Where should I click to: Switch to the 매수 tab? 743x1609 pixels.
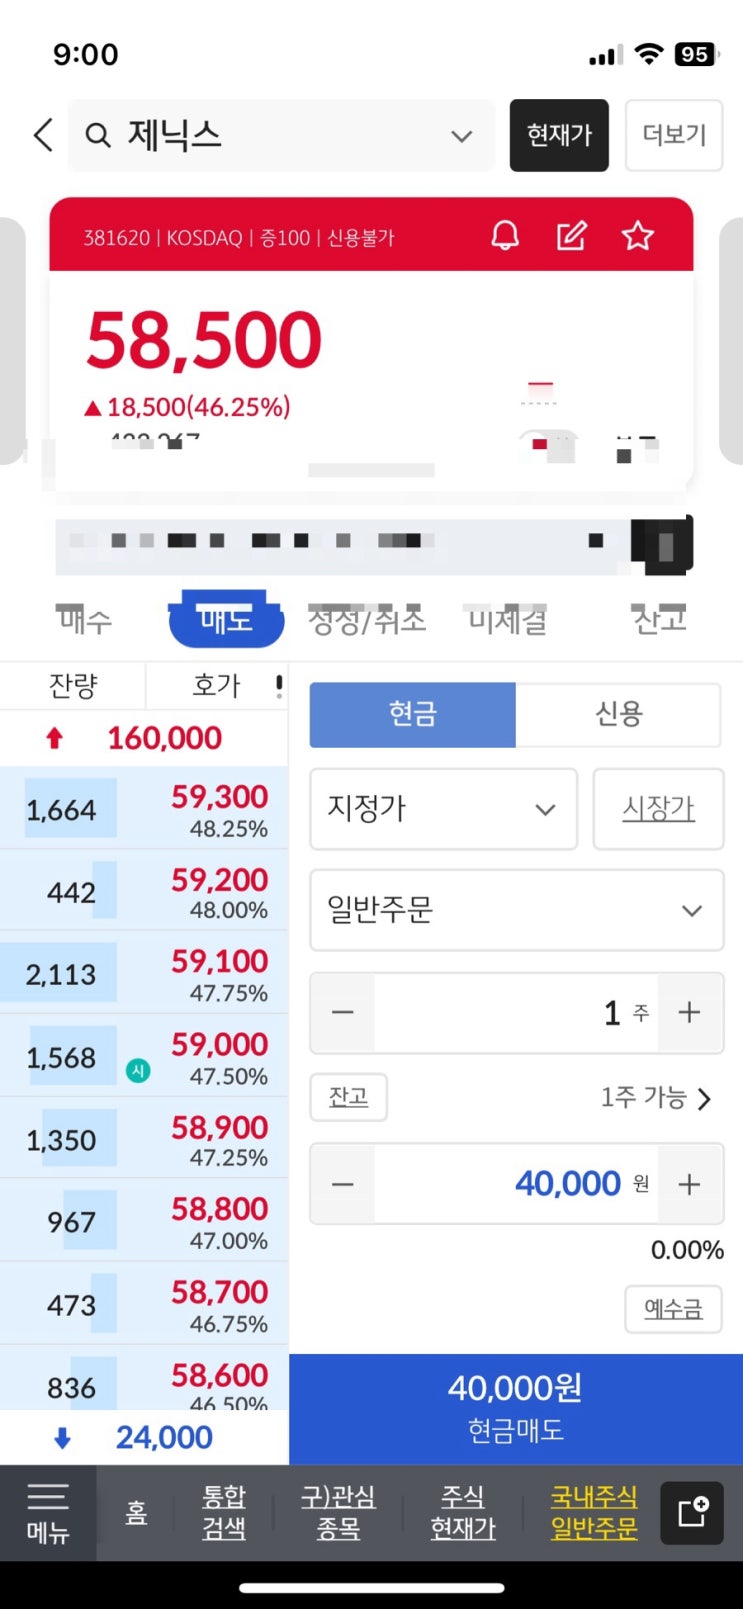click(x=84, y=620)
